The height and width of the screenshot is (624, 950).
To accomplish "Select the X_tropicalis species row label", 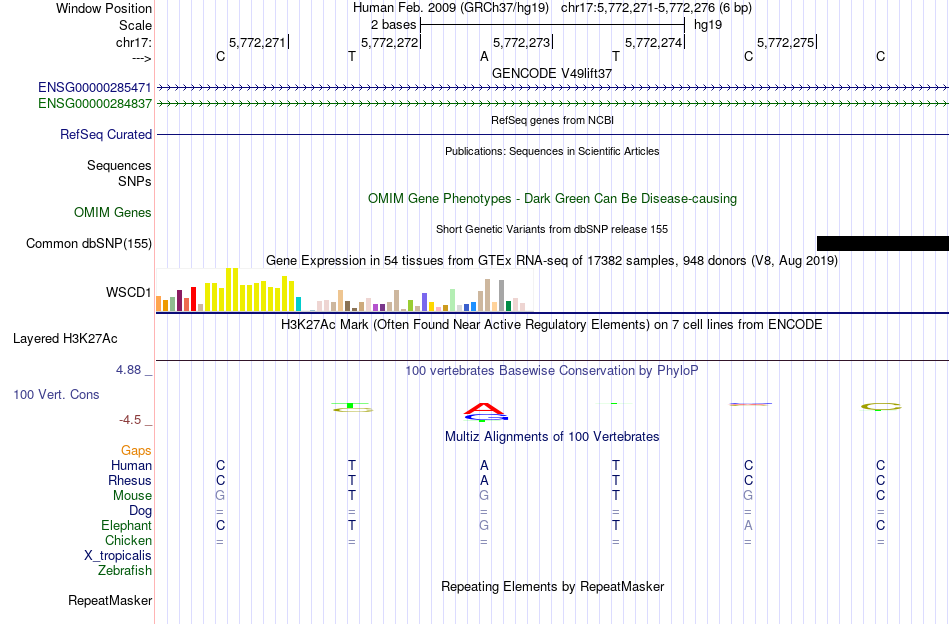I will pyautogui.click(x=118, y=556).
